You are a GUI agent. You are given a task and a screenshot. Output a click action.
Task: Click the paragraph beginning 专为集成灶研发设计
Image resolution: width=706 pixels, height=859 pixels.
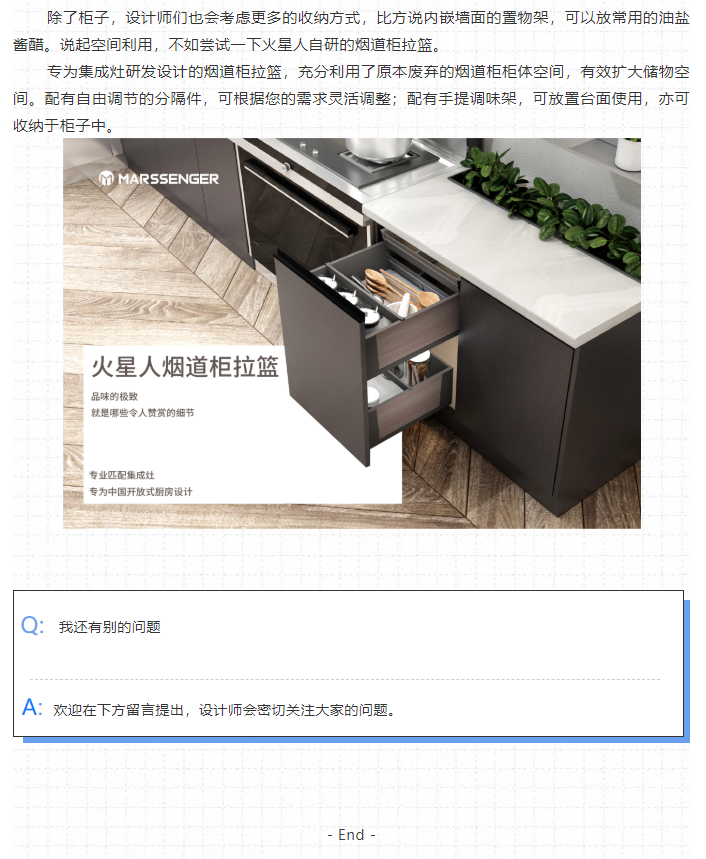(x=352, y=99)
